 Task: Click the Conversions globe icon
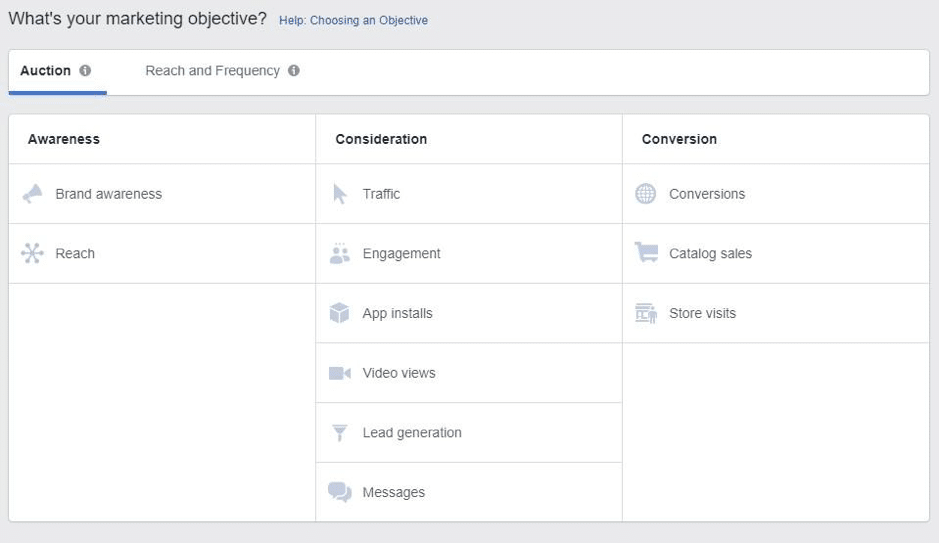(x=646, y=194)
